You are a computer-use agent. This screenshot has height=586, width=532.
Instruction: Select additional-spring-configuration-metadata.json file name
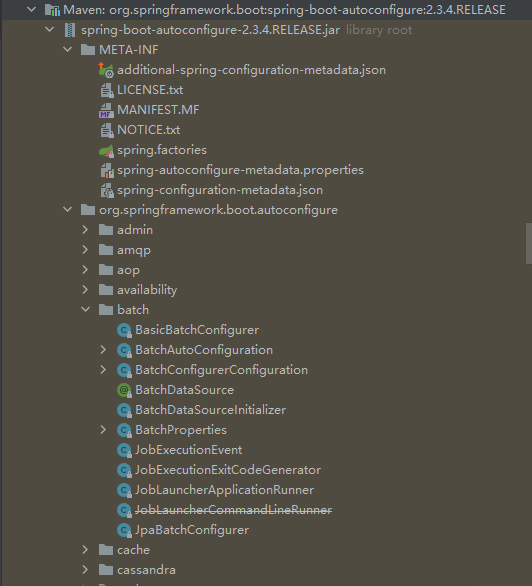pos(251,70)
